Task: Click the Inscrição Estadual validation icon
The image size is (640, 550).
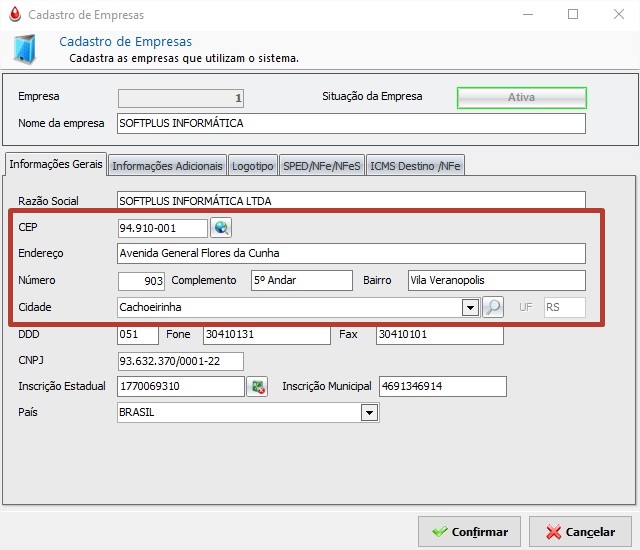Action: click(x=257, y=386)
